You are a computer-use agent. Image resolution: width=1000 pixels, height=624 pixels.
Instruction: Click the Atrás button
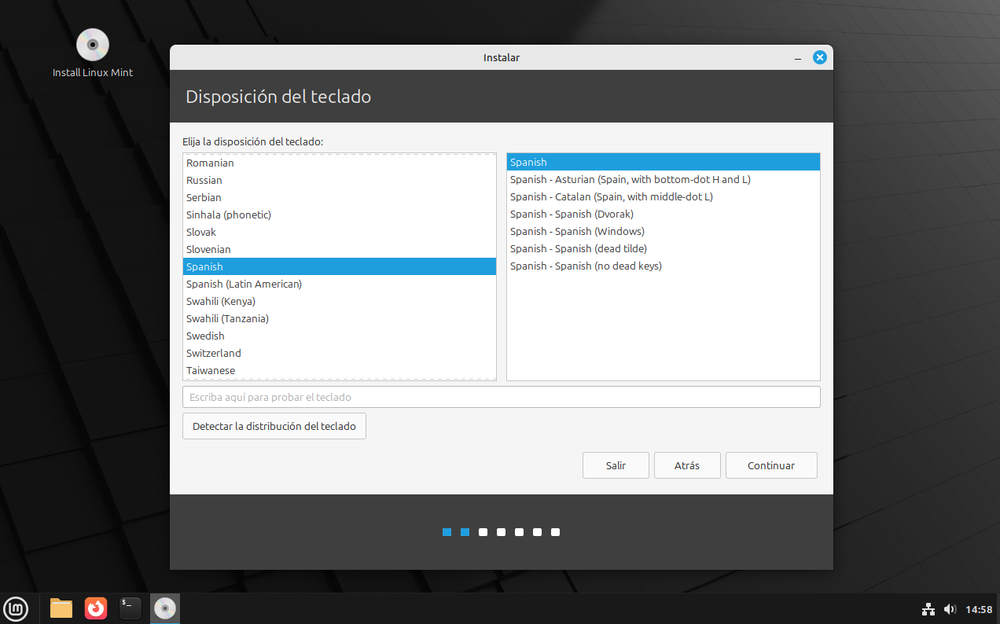[x=687, y=465]
